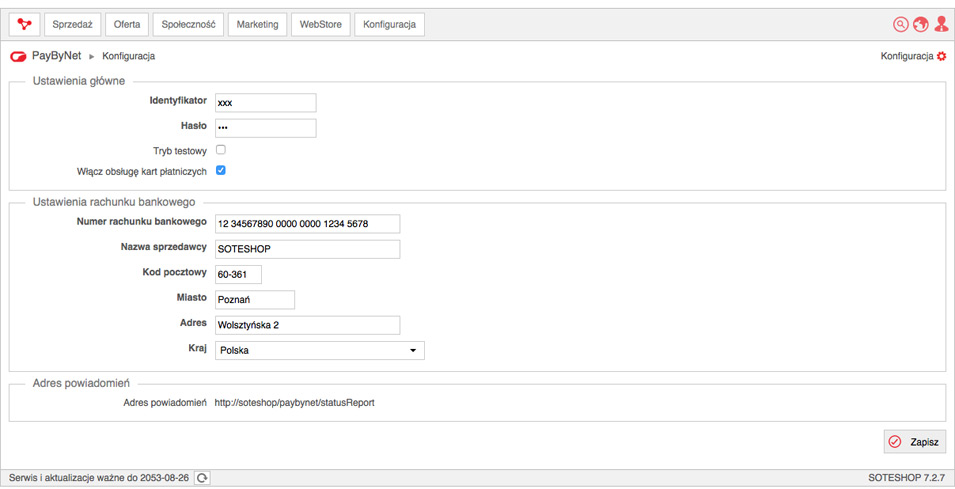Screen dimensions: 955x489
Task: Open the WebStore menu
Action: pyautogui.click(x=320, y=24)
